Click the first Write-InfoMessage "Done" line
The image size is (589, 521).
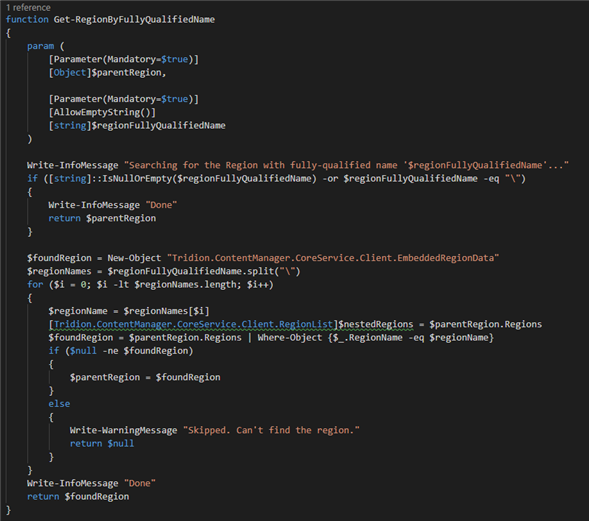pos(113,205)
